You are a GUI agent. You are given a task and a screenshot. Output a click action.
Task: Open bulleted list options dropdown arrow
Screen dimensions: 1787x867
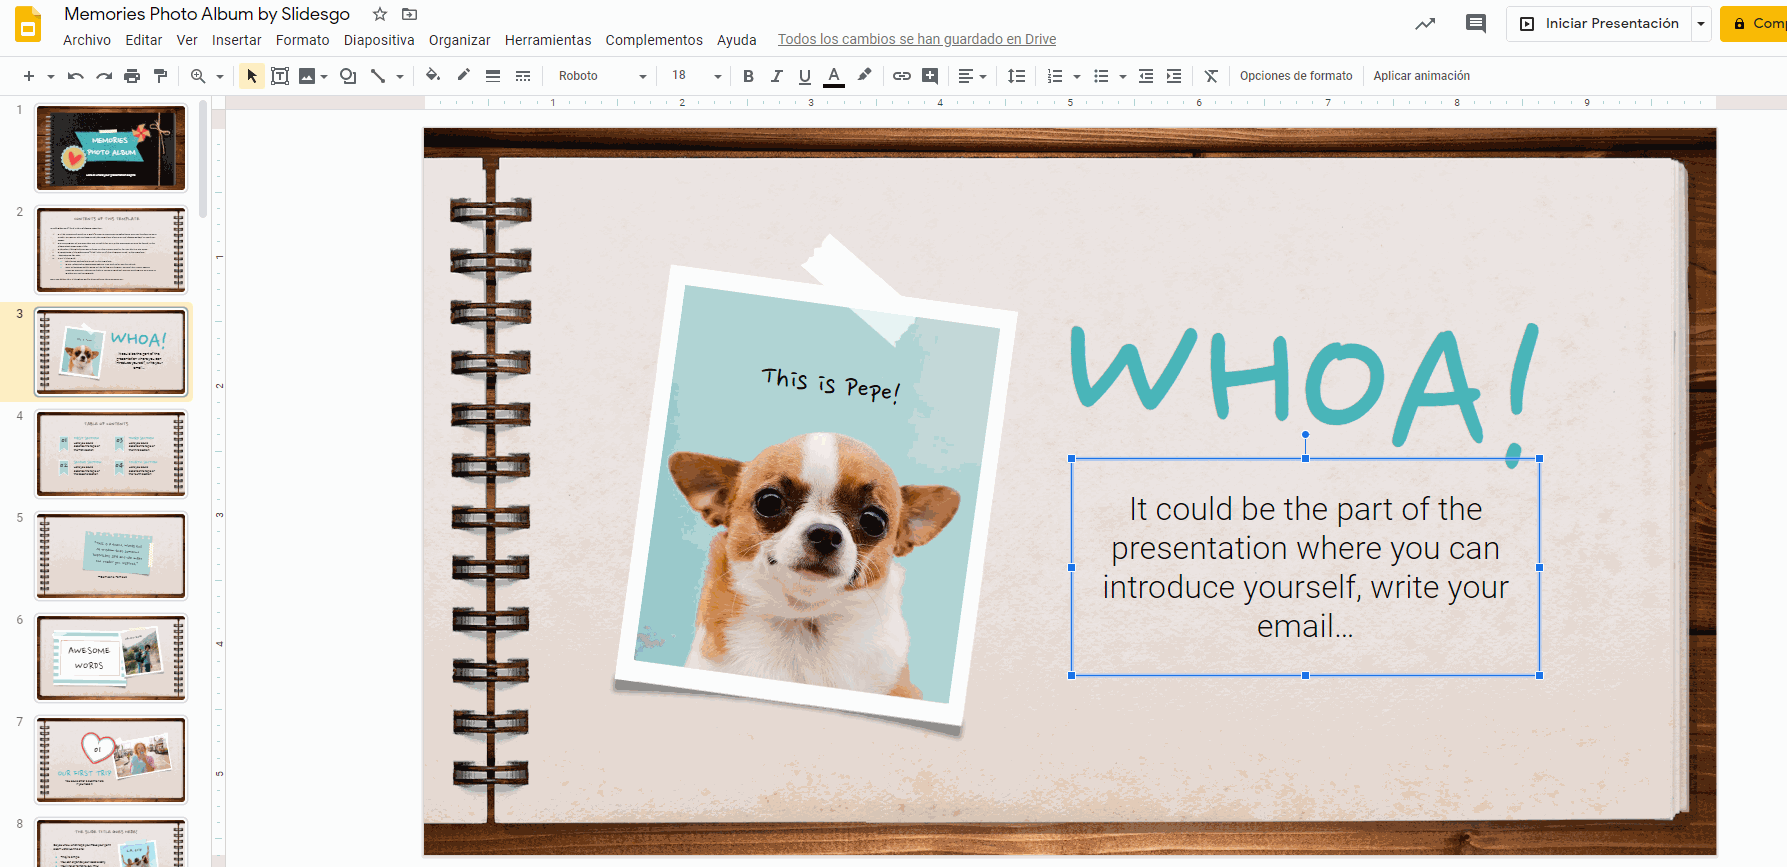point(1123,76)
